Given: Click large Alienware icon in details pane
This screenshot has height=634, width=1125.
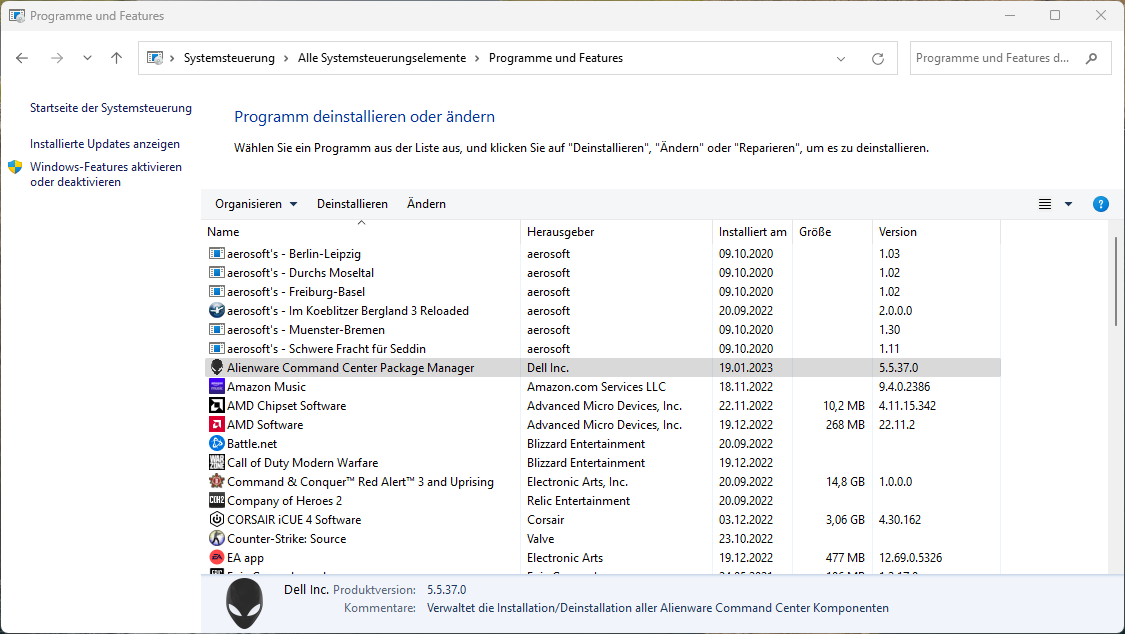Looking at the screenshot, I should point(244,603).
